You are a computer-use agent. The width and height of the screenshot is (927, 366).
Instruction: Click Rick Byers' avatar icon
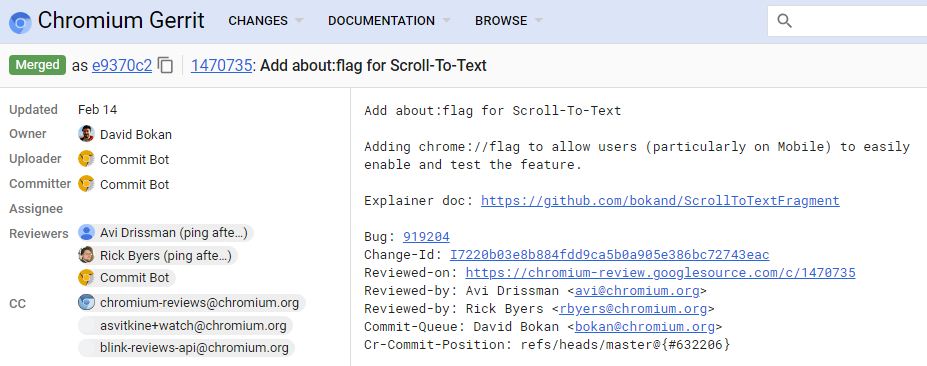pyautogui.click(x=86, y=255)
